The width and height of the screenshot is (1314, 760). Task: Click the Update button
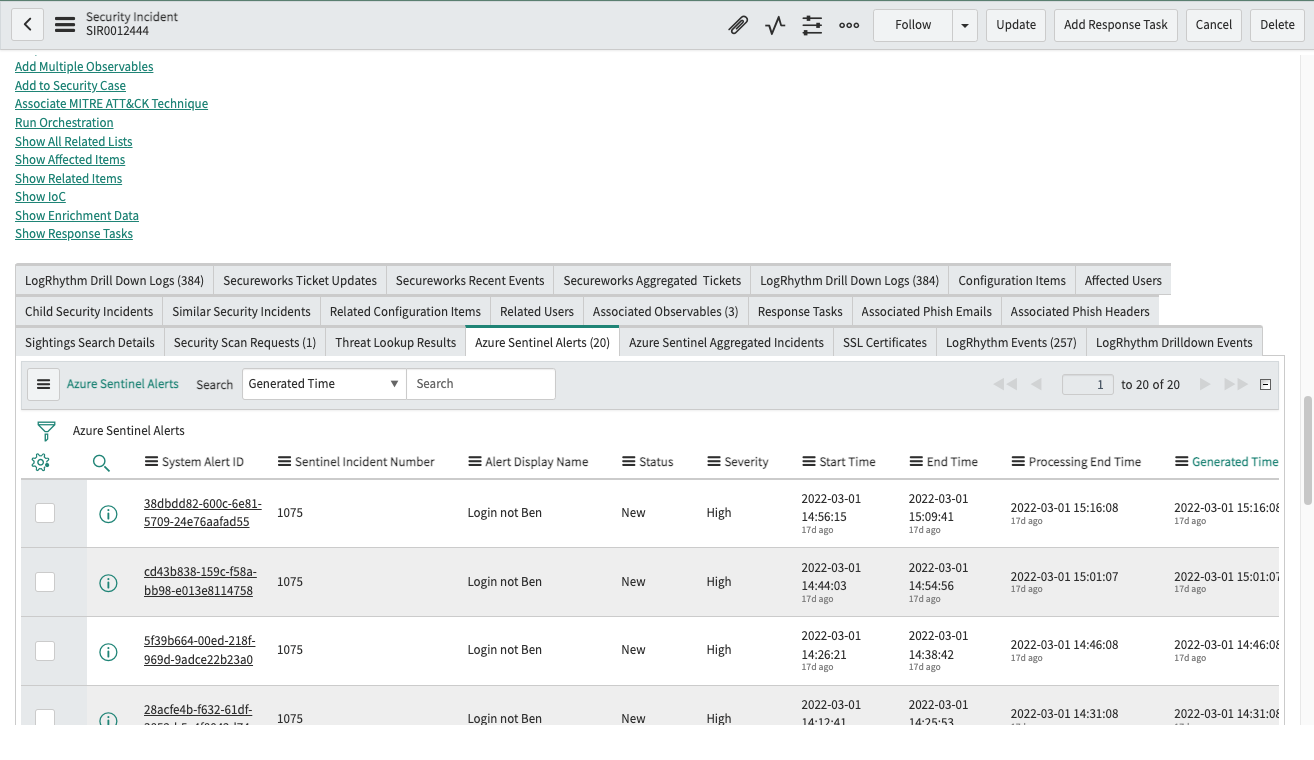click(1016, 26)
